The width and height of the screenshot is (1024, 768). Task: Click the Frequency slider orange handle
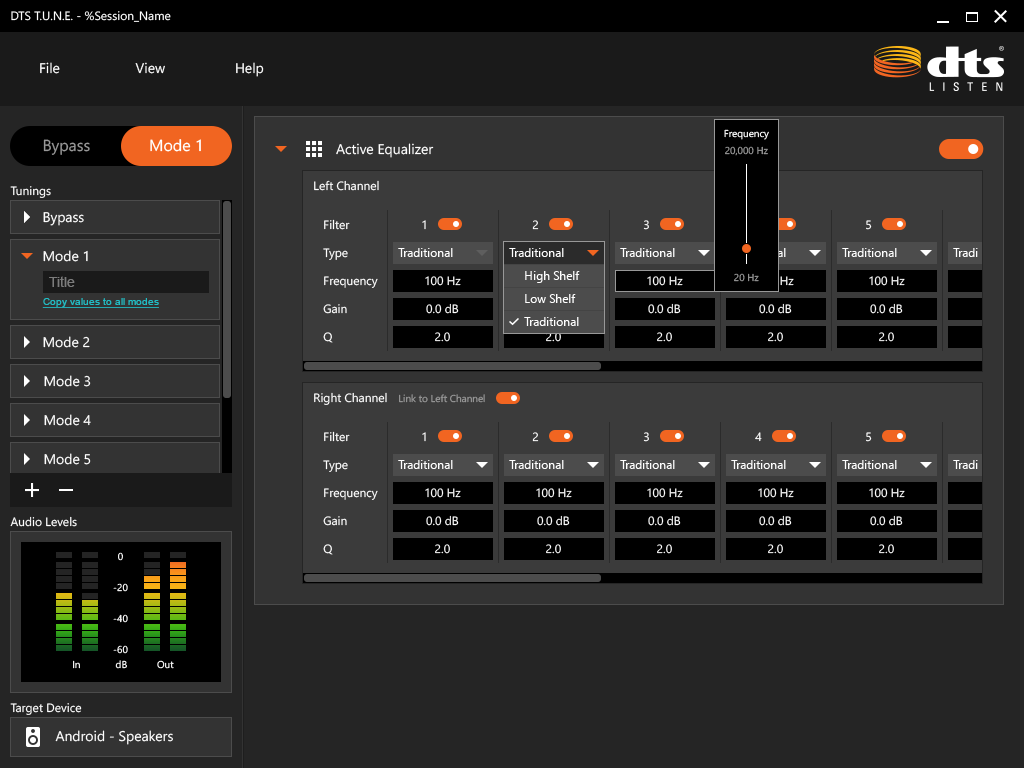pyautogui.click(x=746, y=248)
